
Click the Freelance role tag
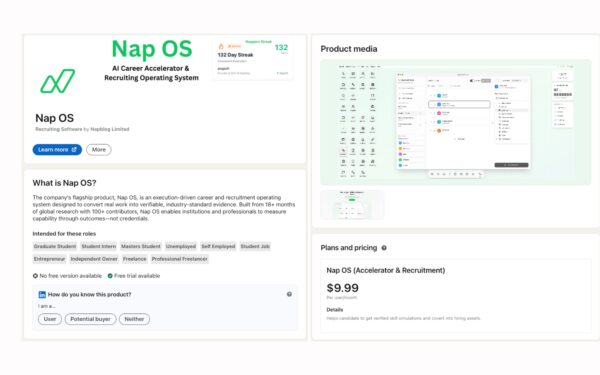point(134,259)
